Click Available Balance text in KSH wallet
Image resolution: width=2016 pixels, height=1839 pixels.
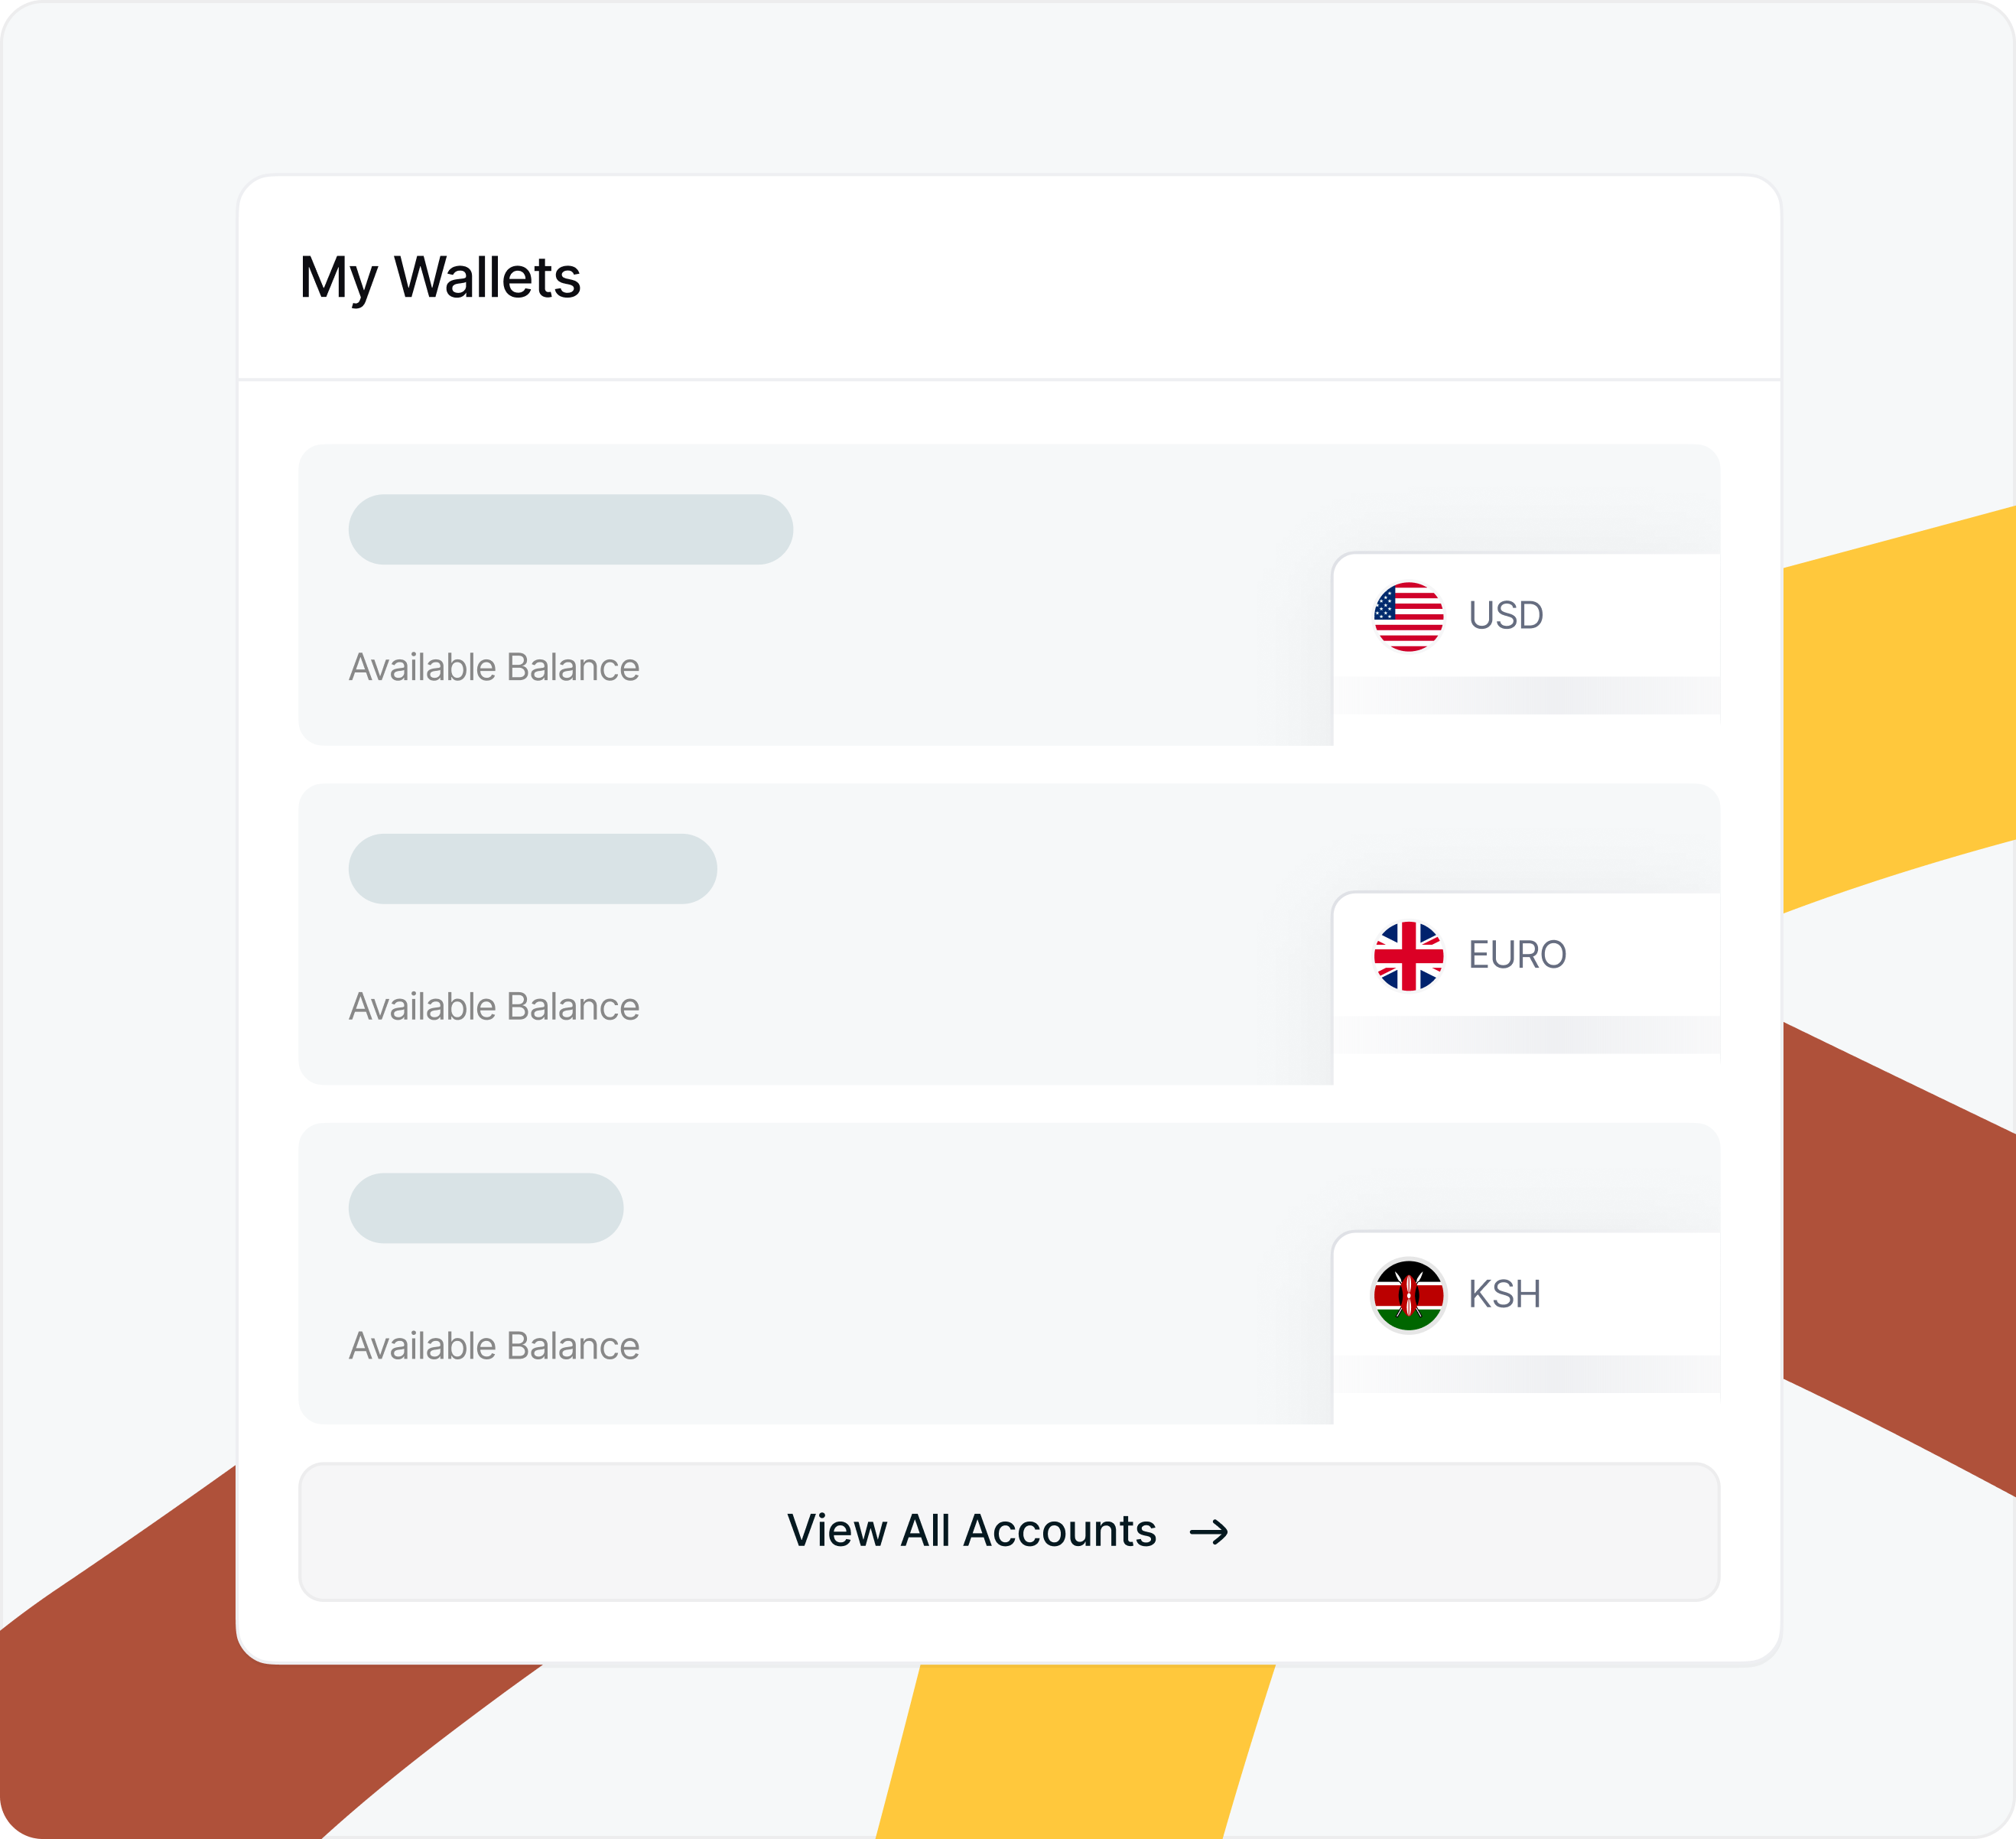point(494,1346)
